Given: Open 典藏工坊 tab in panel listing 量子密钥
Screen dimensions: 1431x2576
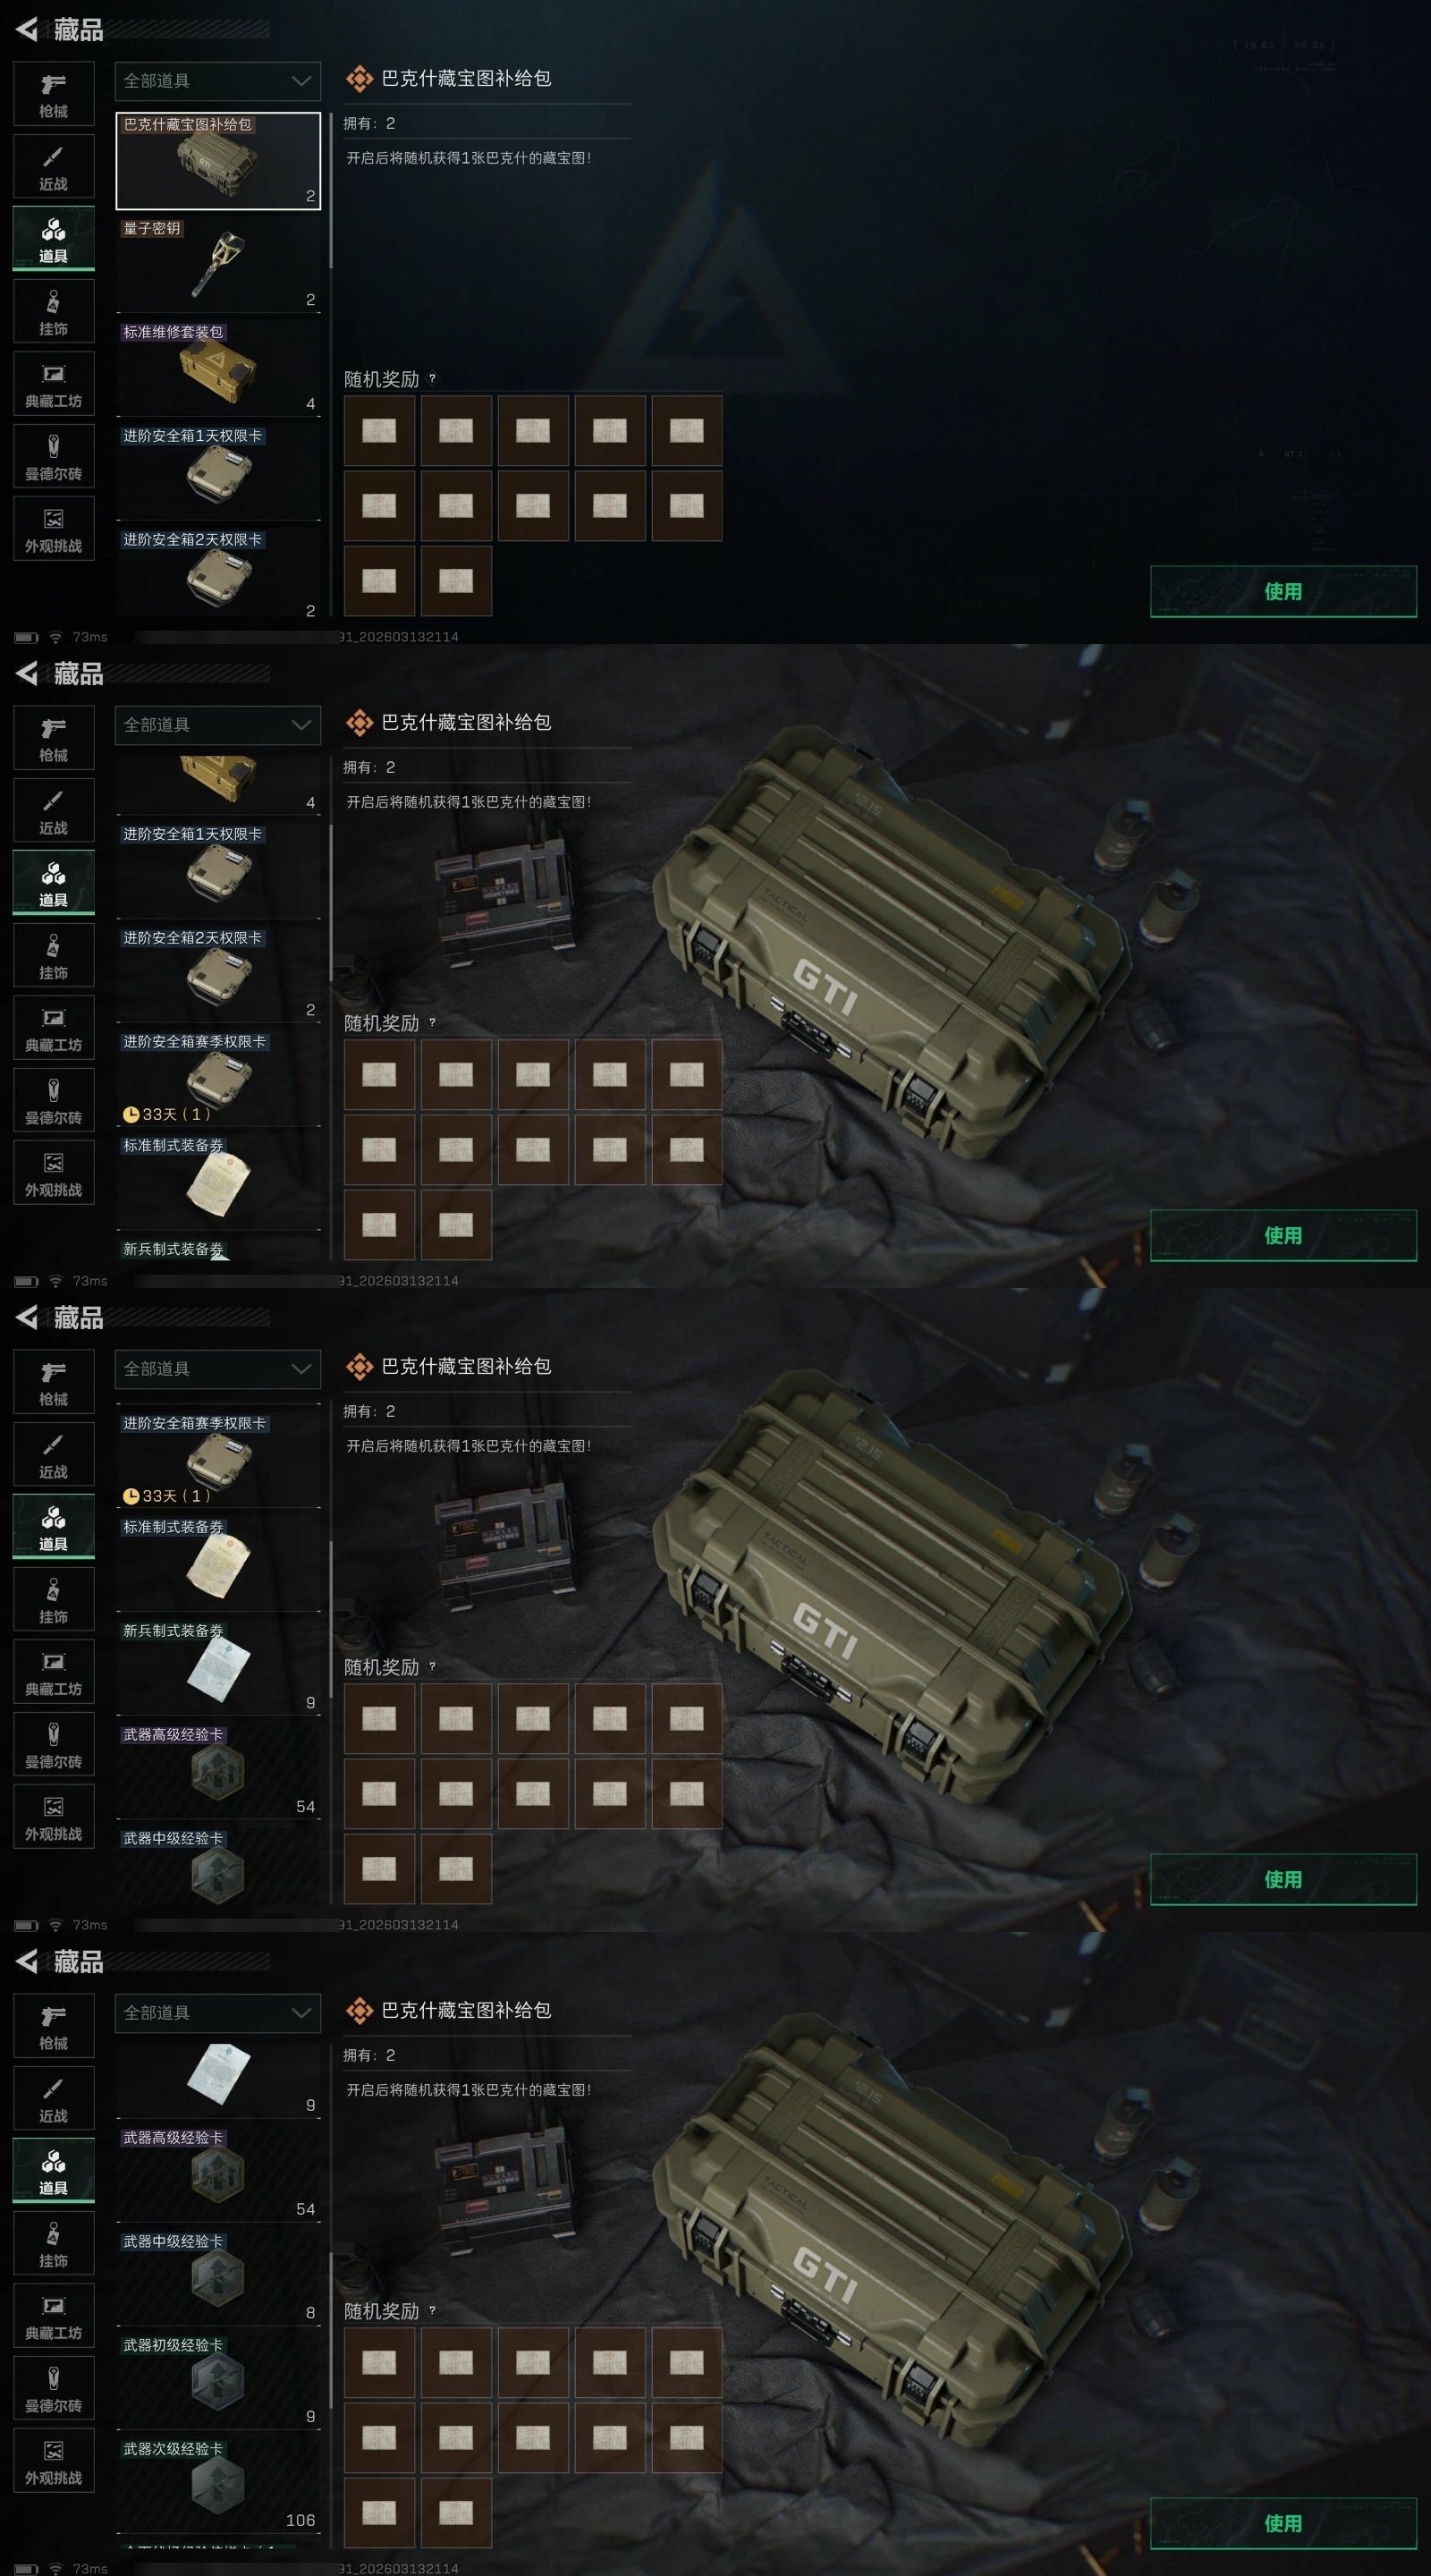Looking at the screenshot, I should coord(54,384).
